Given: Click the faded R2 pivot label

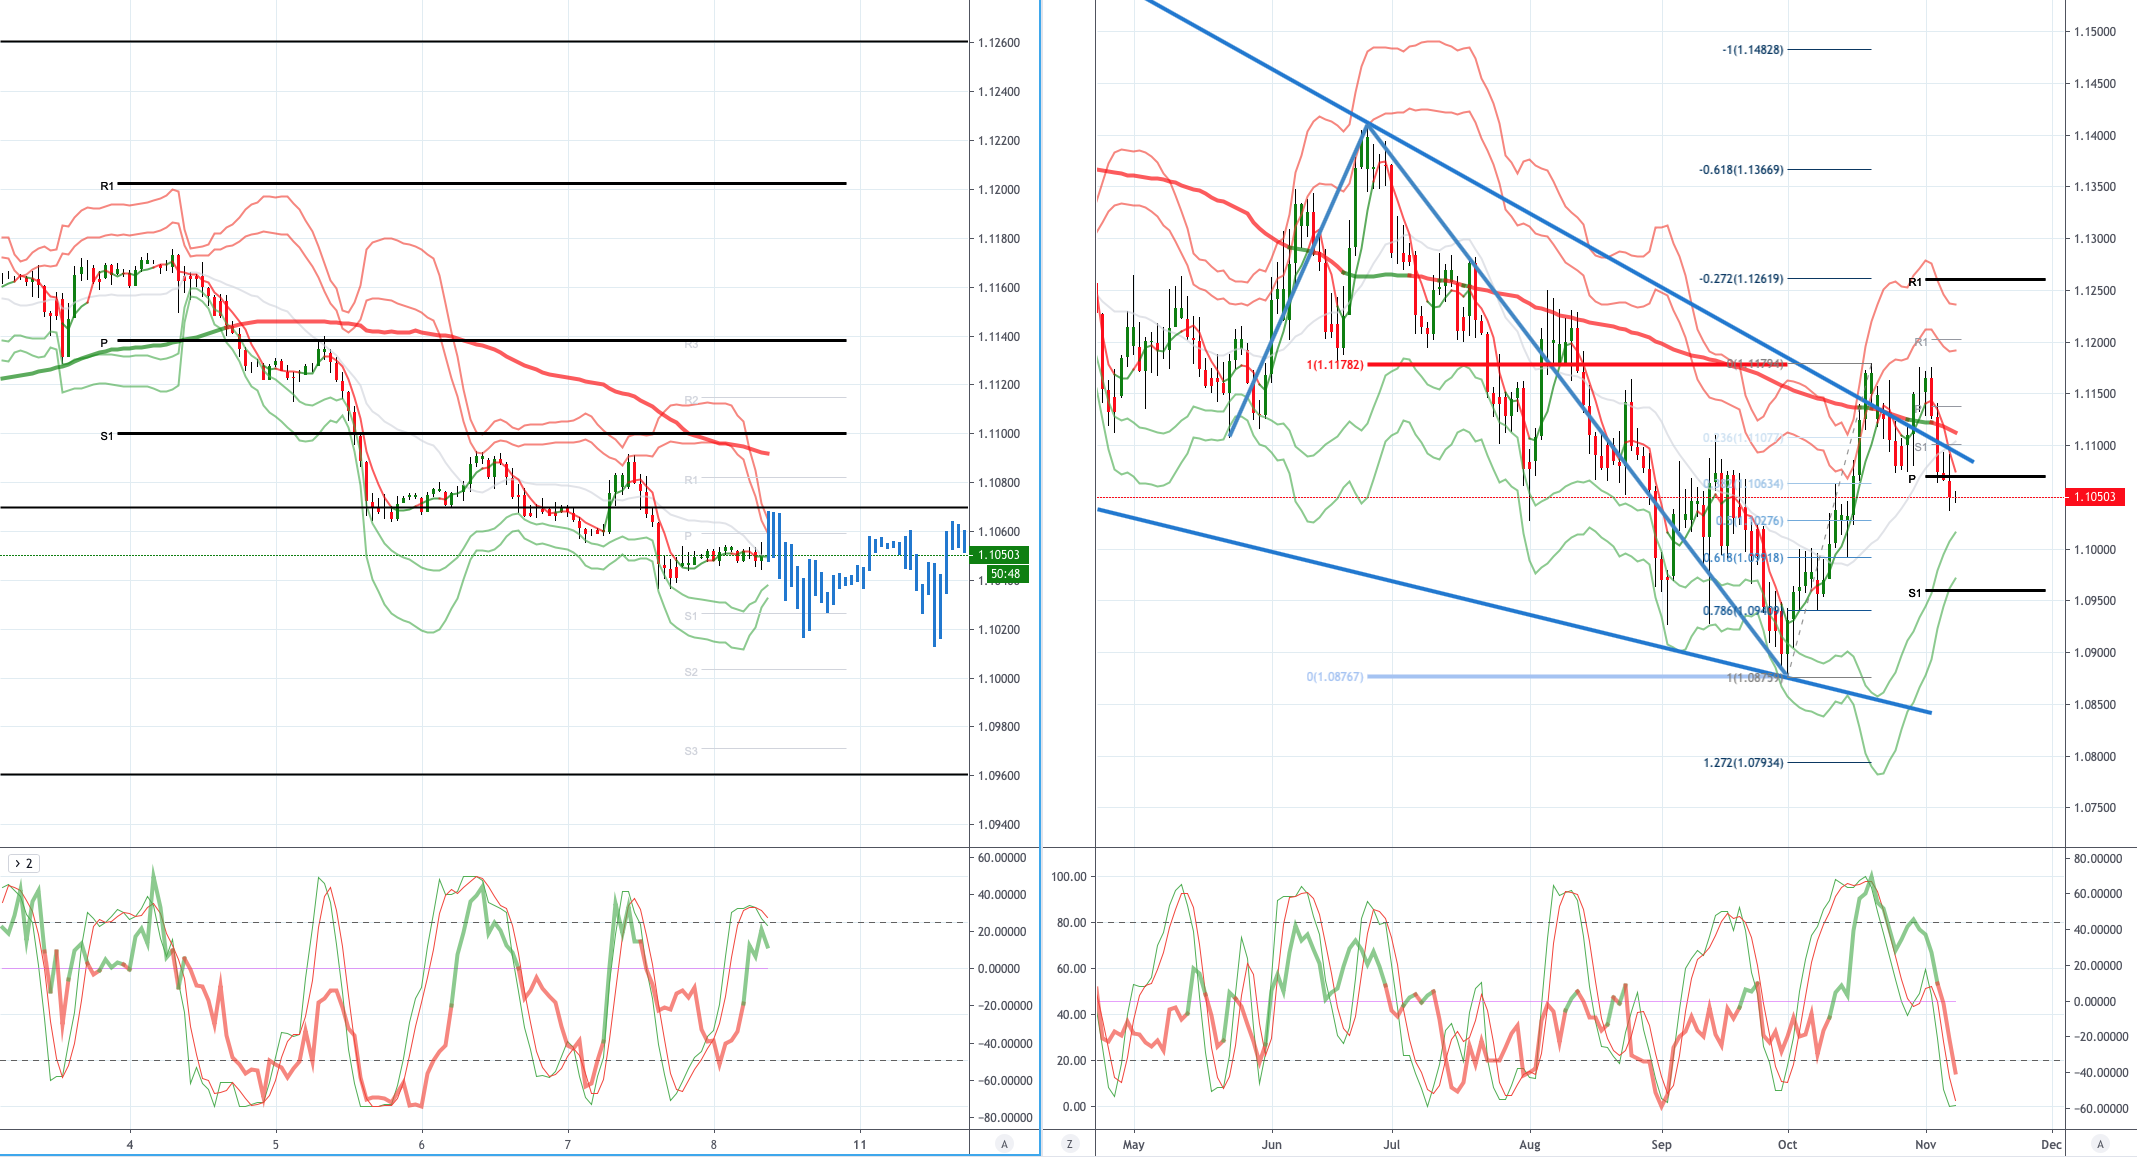Looking at the screenshot, I should coord(691,400).
